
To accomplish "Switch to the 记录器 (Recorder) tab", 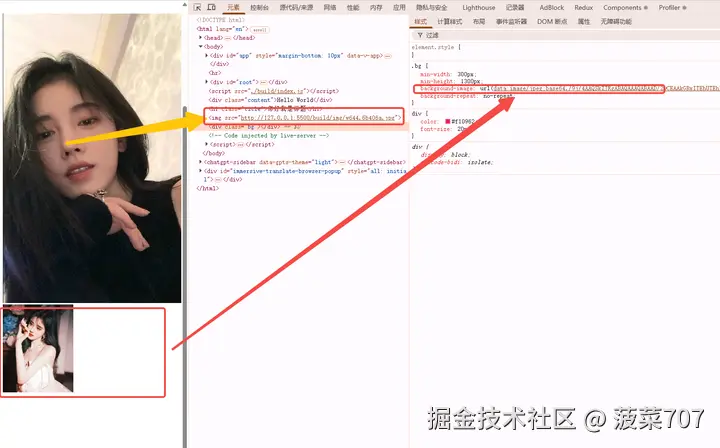I will click(515, 8).
